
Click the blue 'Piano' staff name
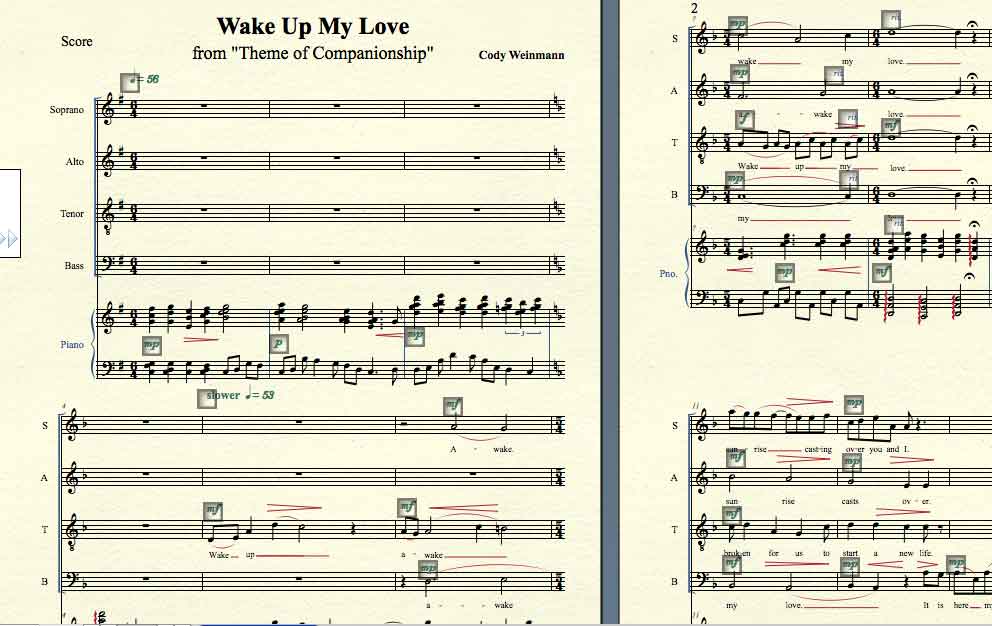[x=72, y=344]
